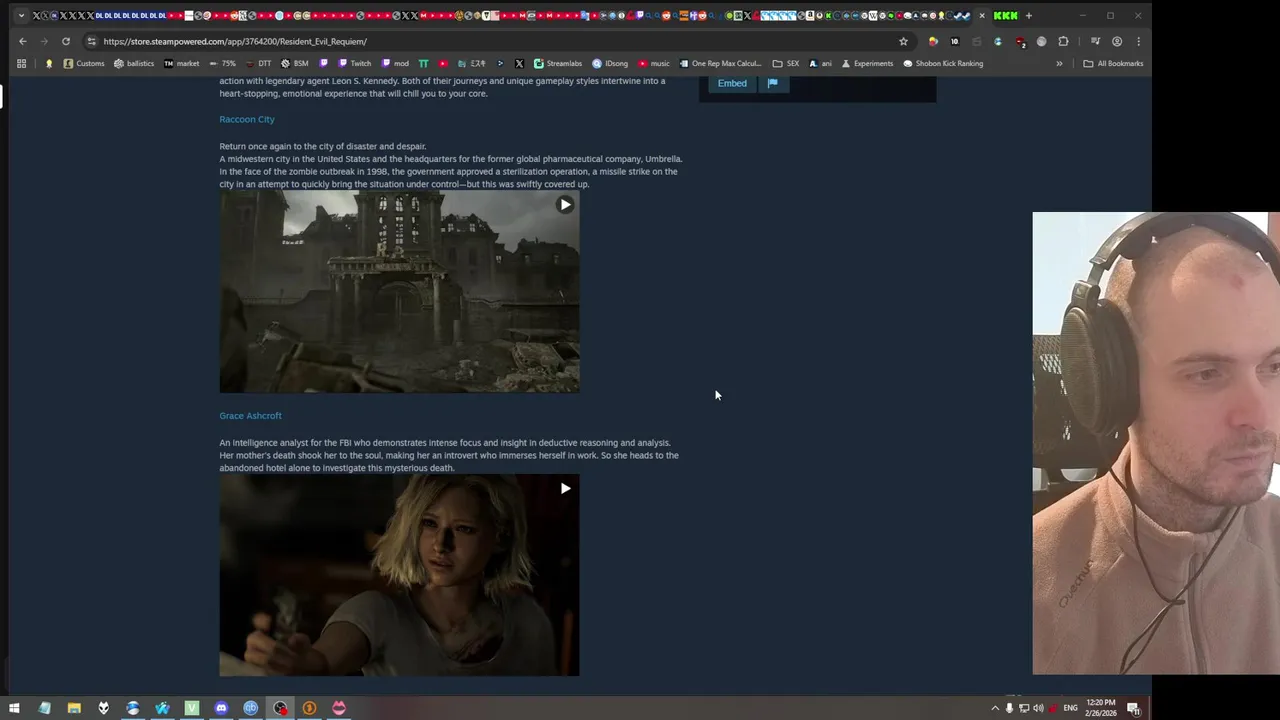
Task: Click the Grace Ashcroft heading
Action: point(250,415)
